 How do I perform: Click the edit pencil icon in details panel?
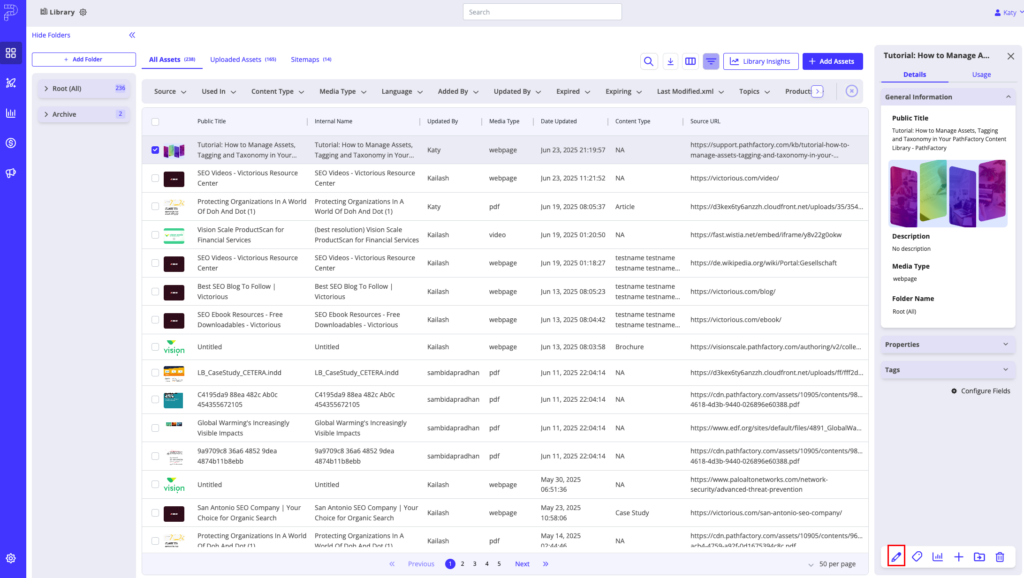[x=896, y=556]
